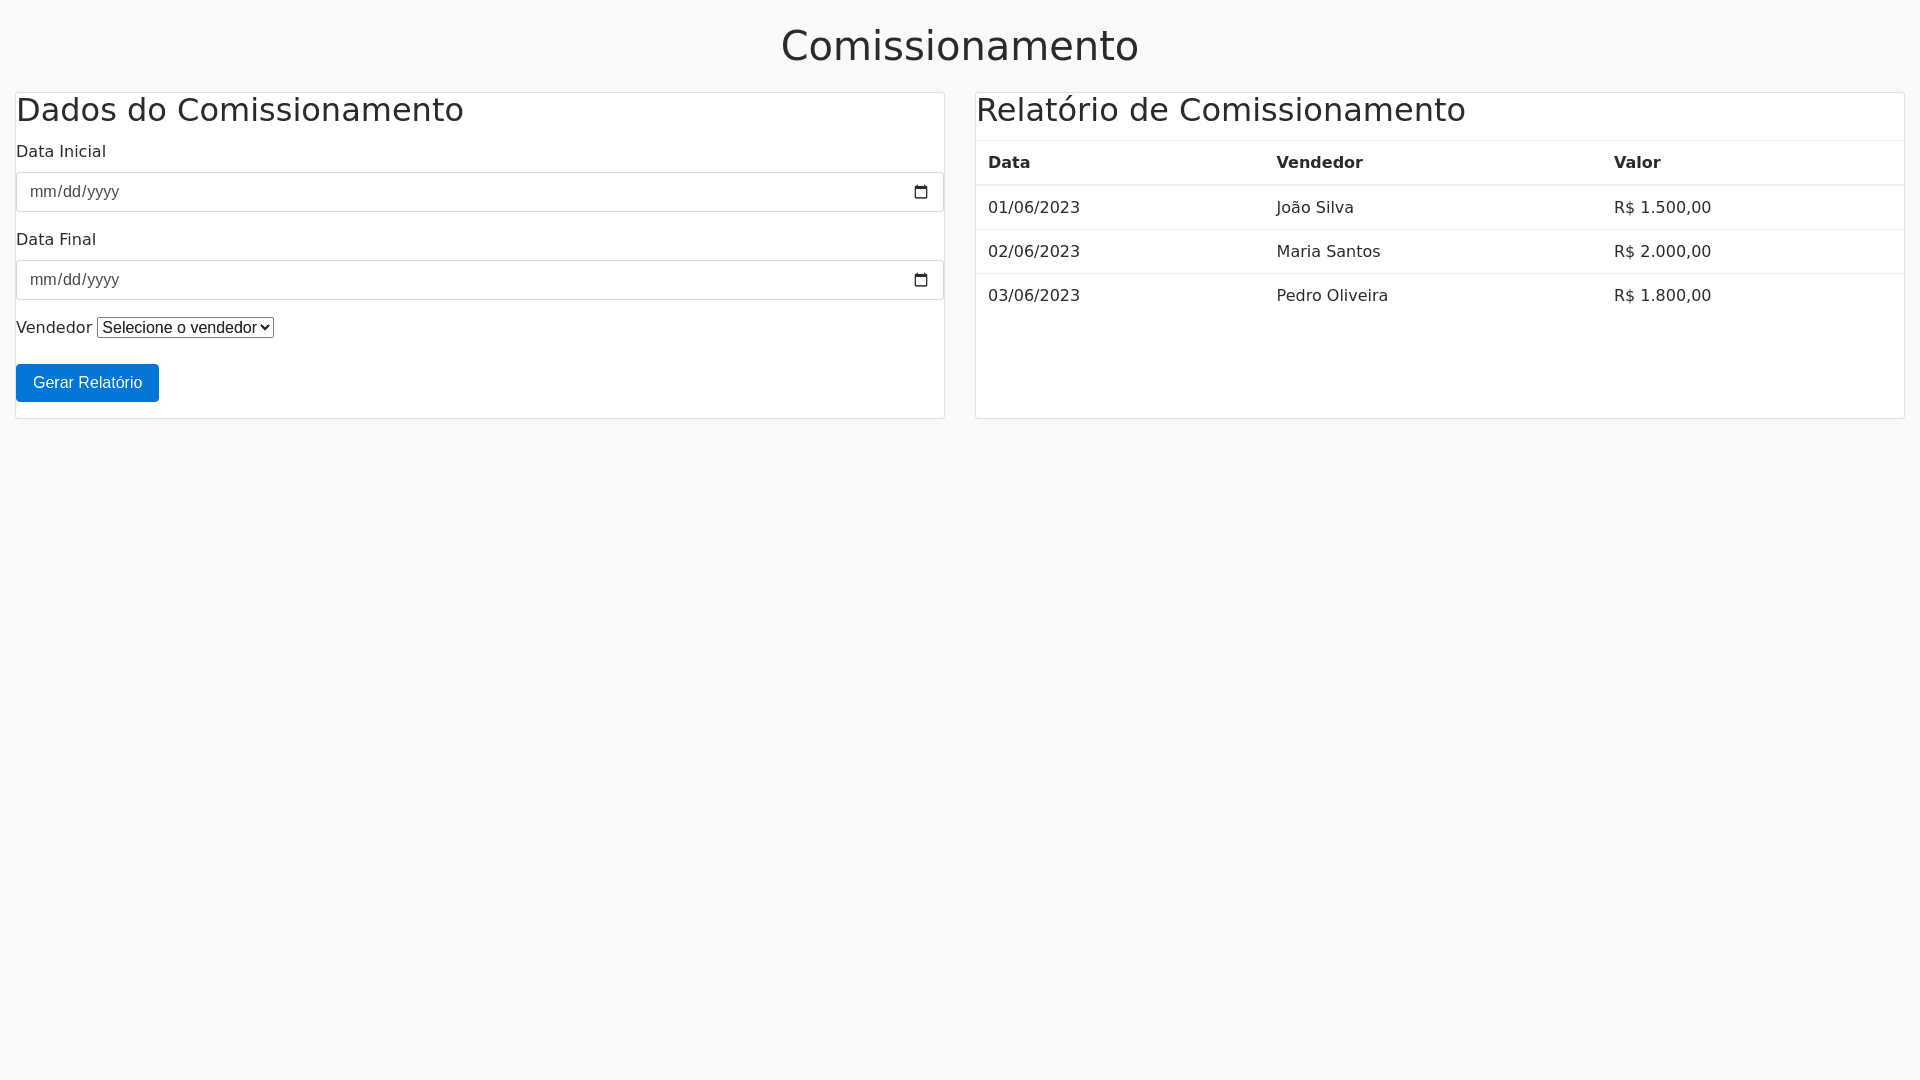Screen dimensions: 1920x1080
Task: Click the Dados do Comissionamento heading
Action: (x=240, y=110)
